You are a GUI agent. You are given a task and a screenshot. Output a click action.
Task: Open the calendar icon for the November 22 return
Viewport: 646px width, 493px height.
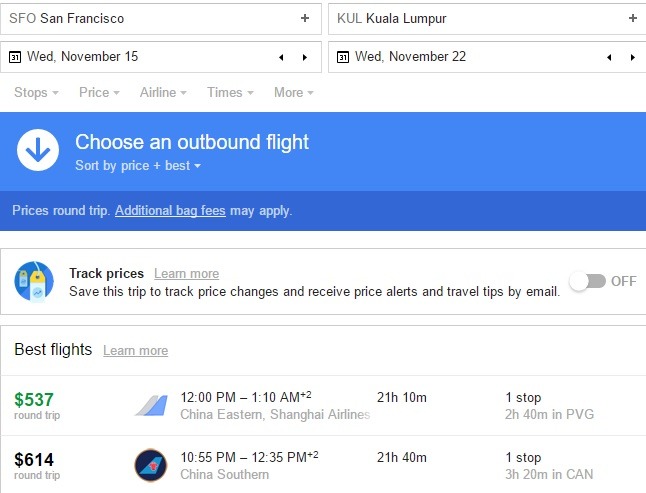click(x=343, y=57)
